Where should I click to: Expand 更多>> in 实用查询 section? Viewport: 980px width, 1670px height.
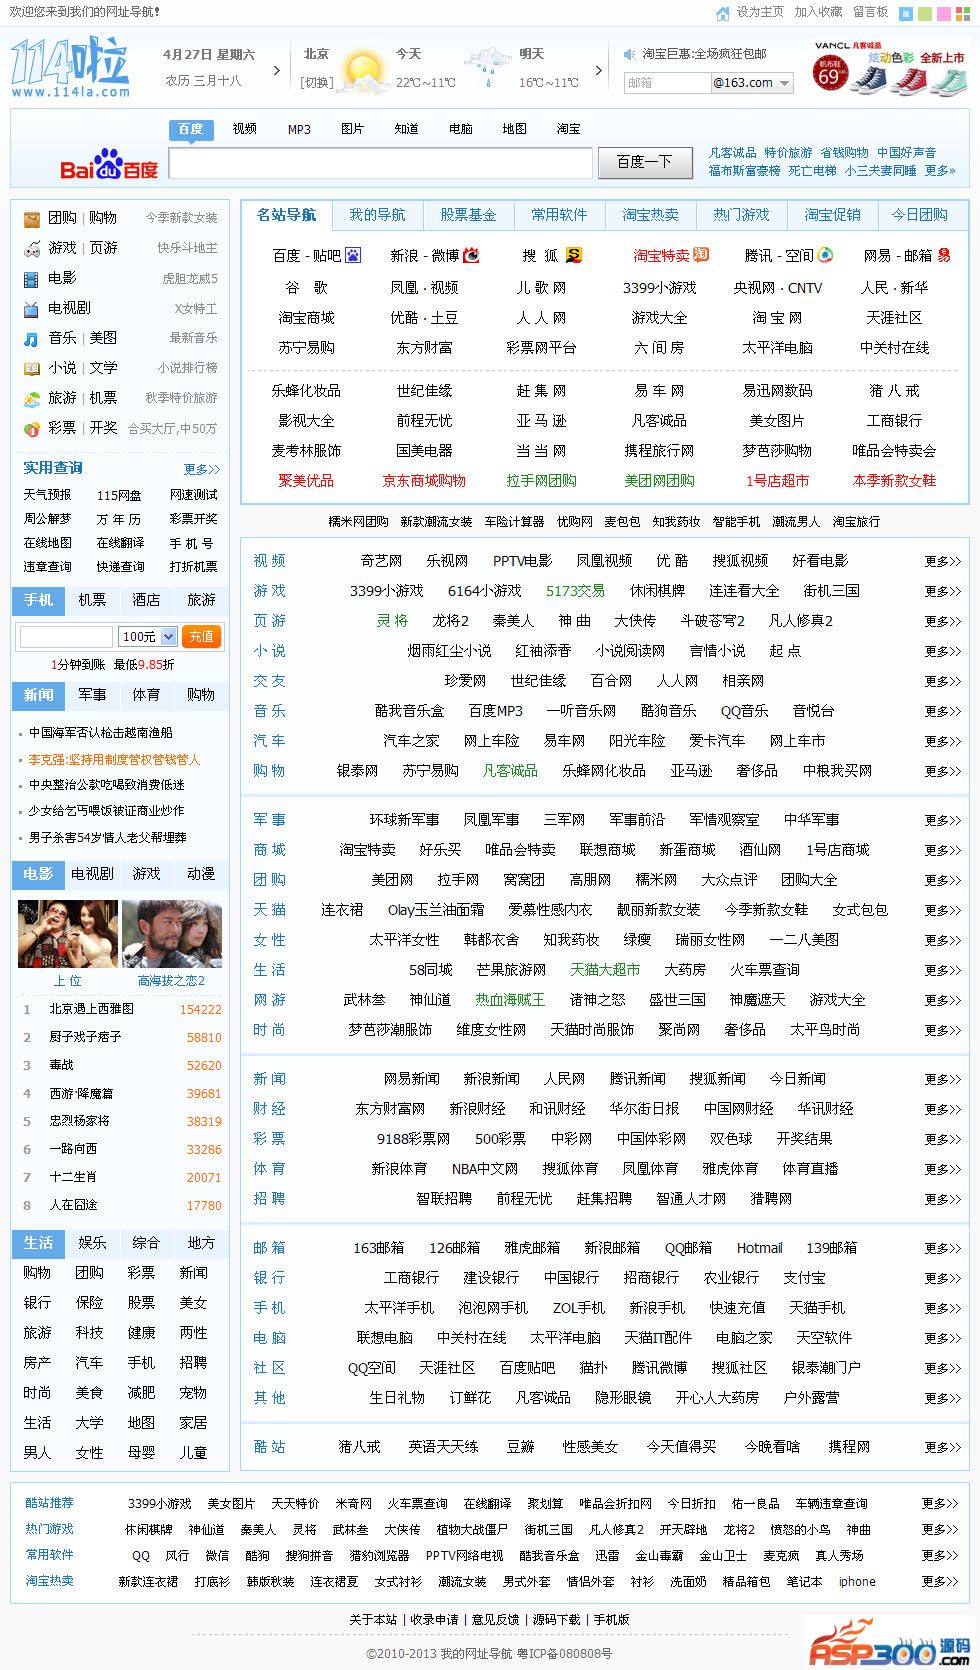tap(201, 469)
